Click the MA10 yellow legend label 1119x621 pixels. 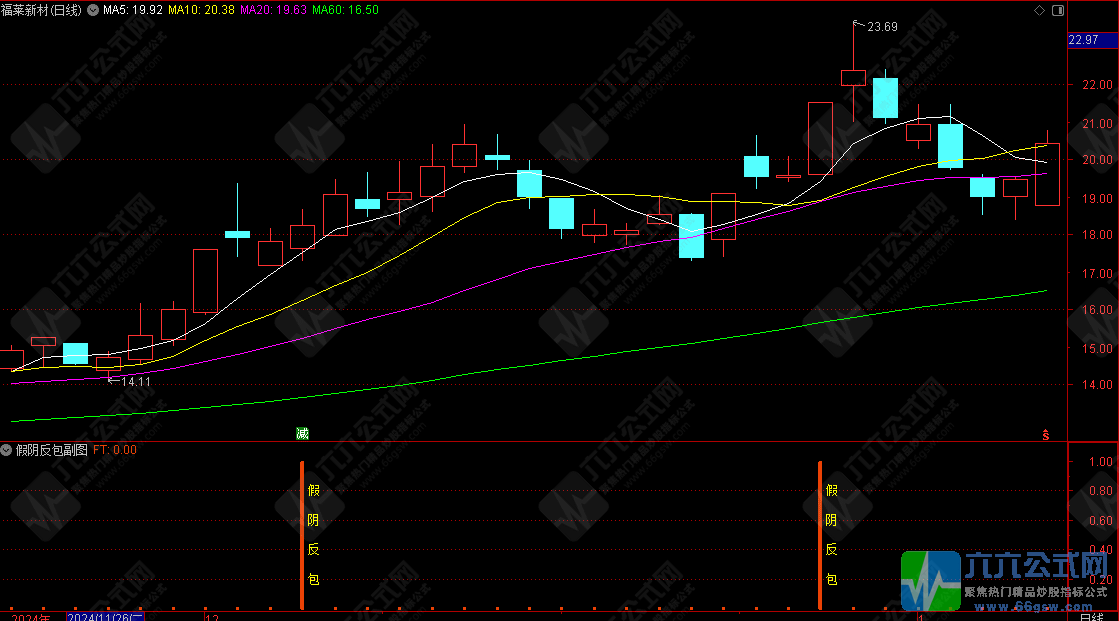coord(202,10)
